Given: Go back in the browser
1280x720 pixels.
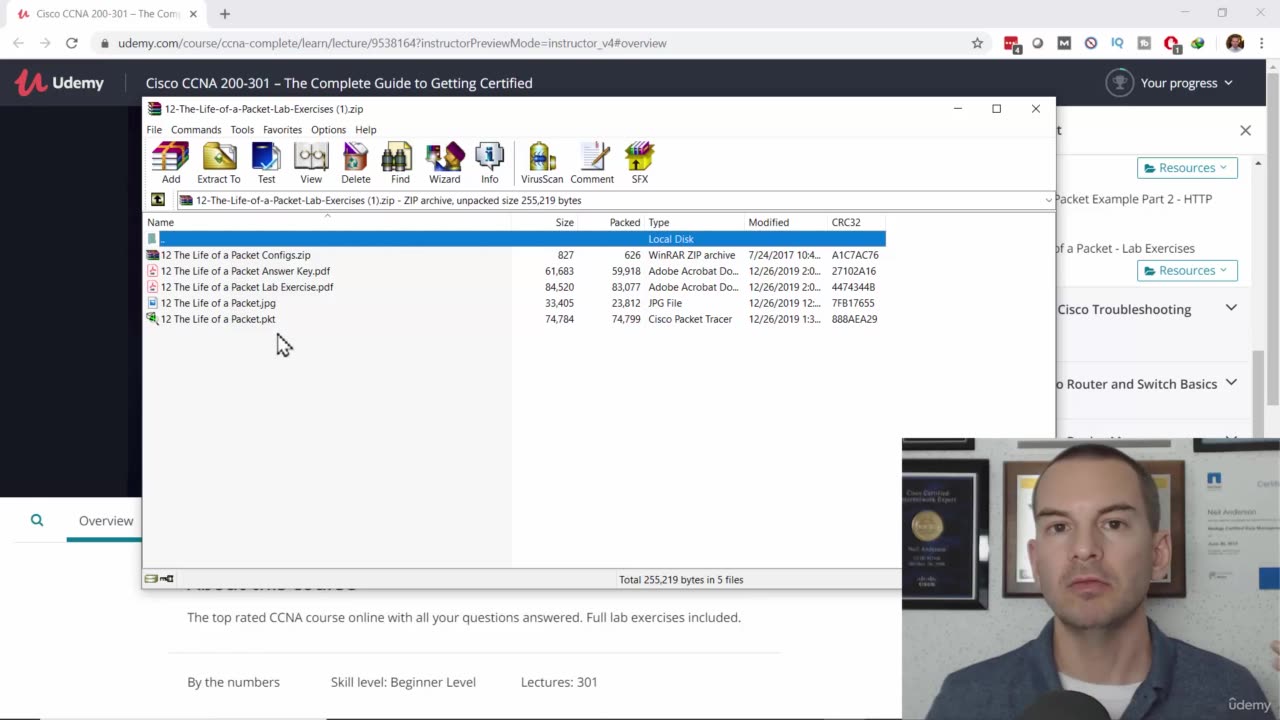Looking at the screenshot, I should [x=18, y=43].
